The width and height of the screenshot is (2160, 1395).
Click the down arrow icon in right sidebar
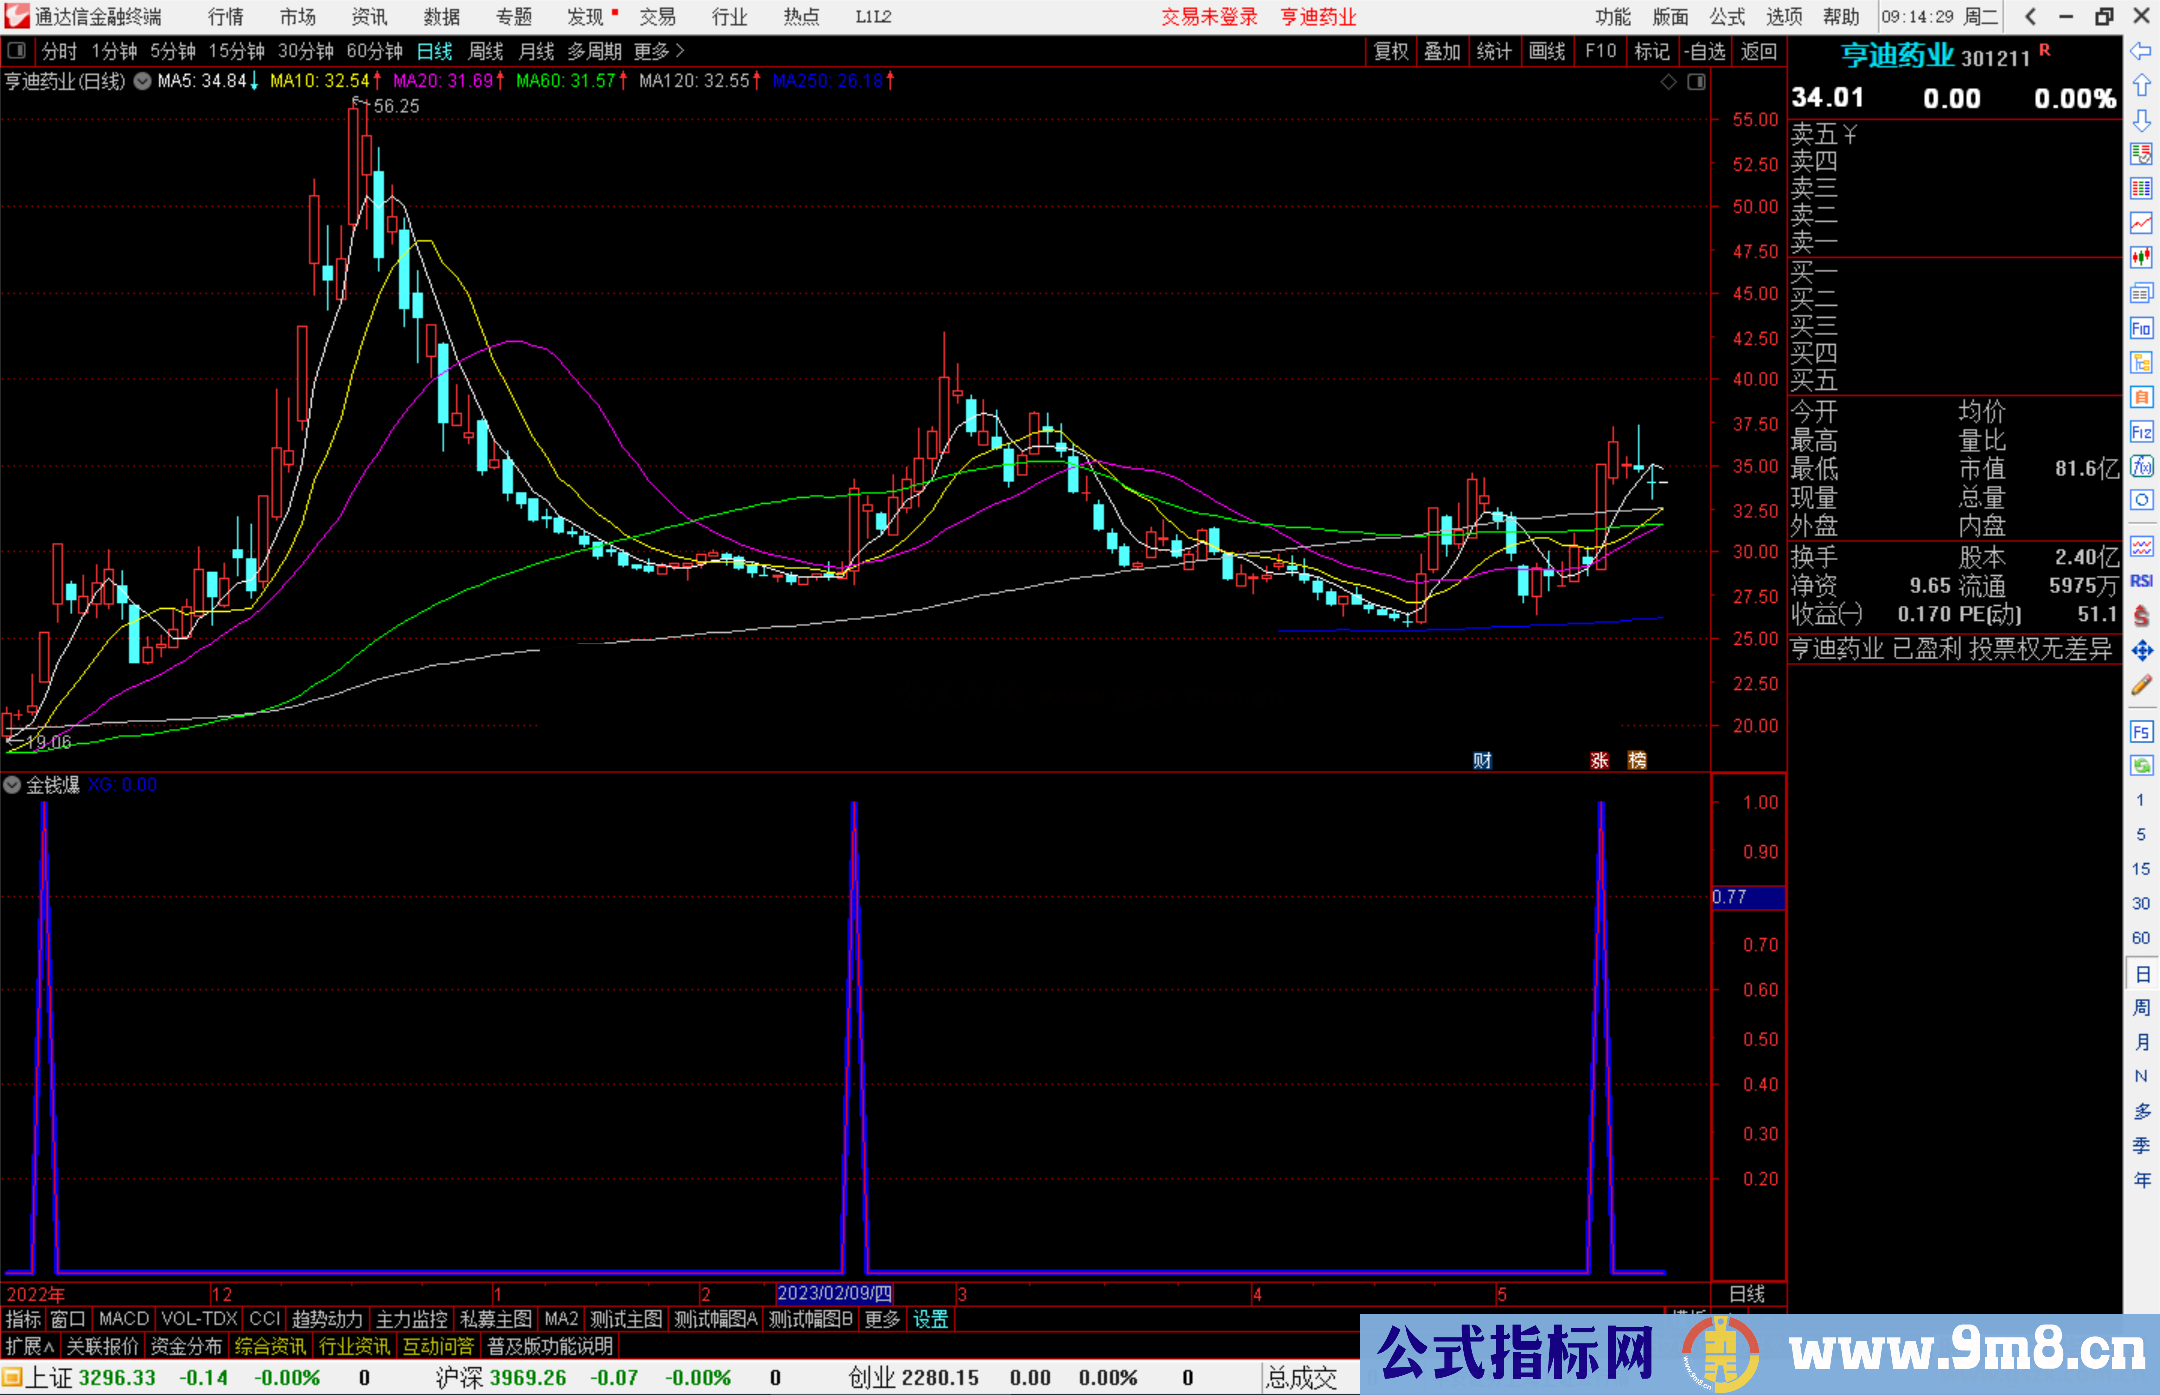point(2141,121)
